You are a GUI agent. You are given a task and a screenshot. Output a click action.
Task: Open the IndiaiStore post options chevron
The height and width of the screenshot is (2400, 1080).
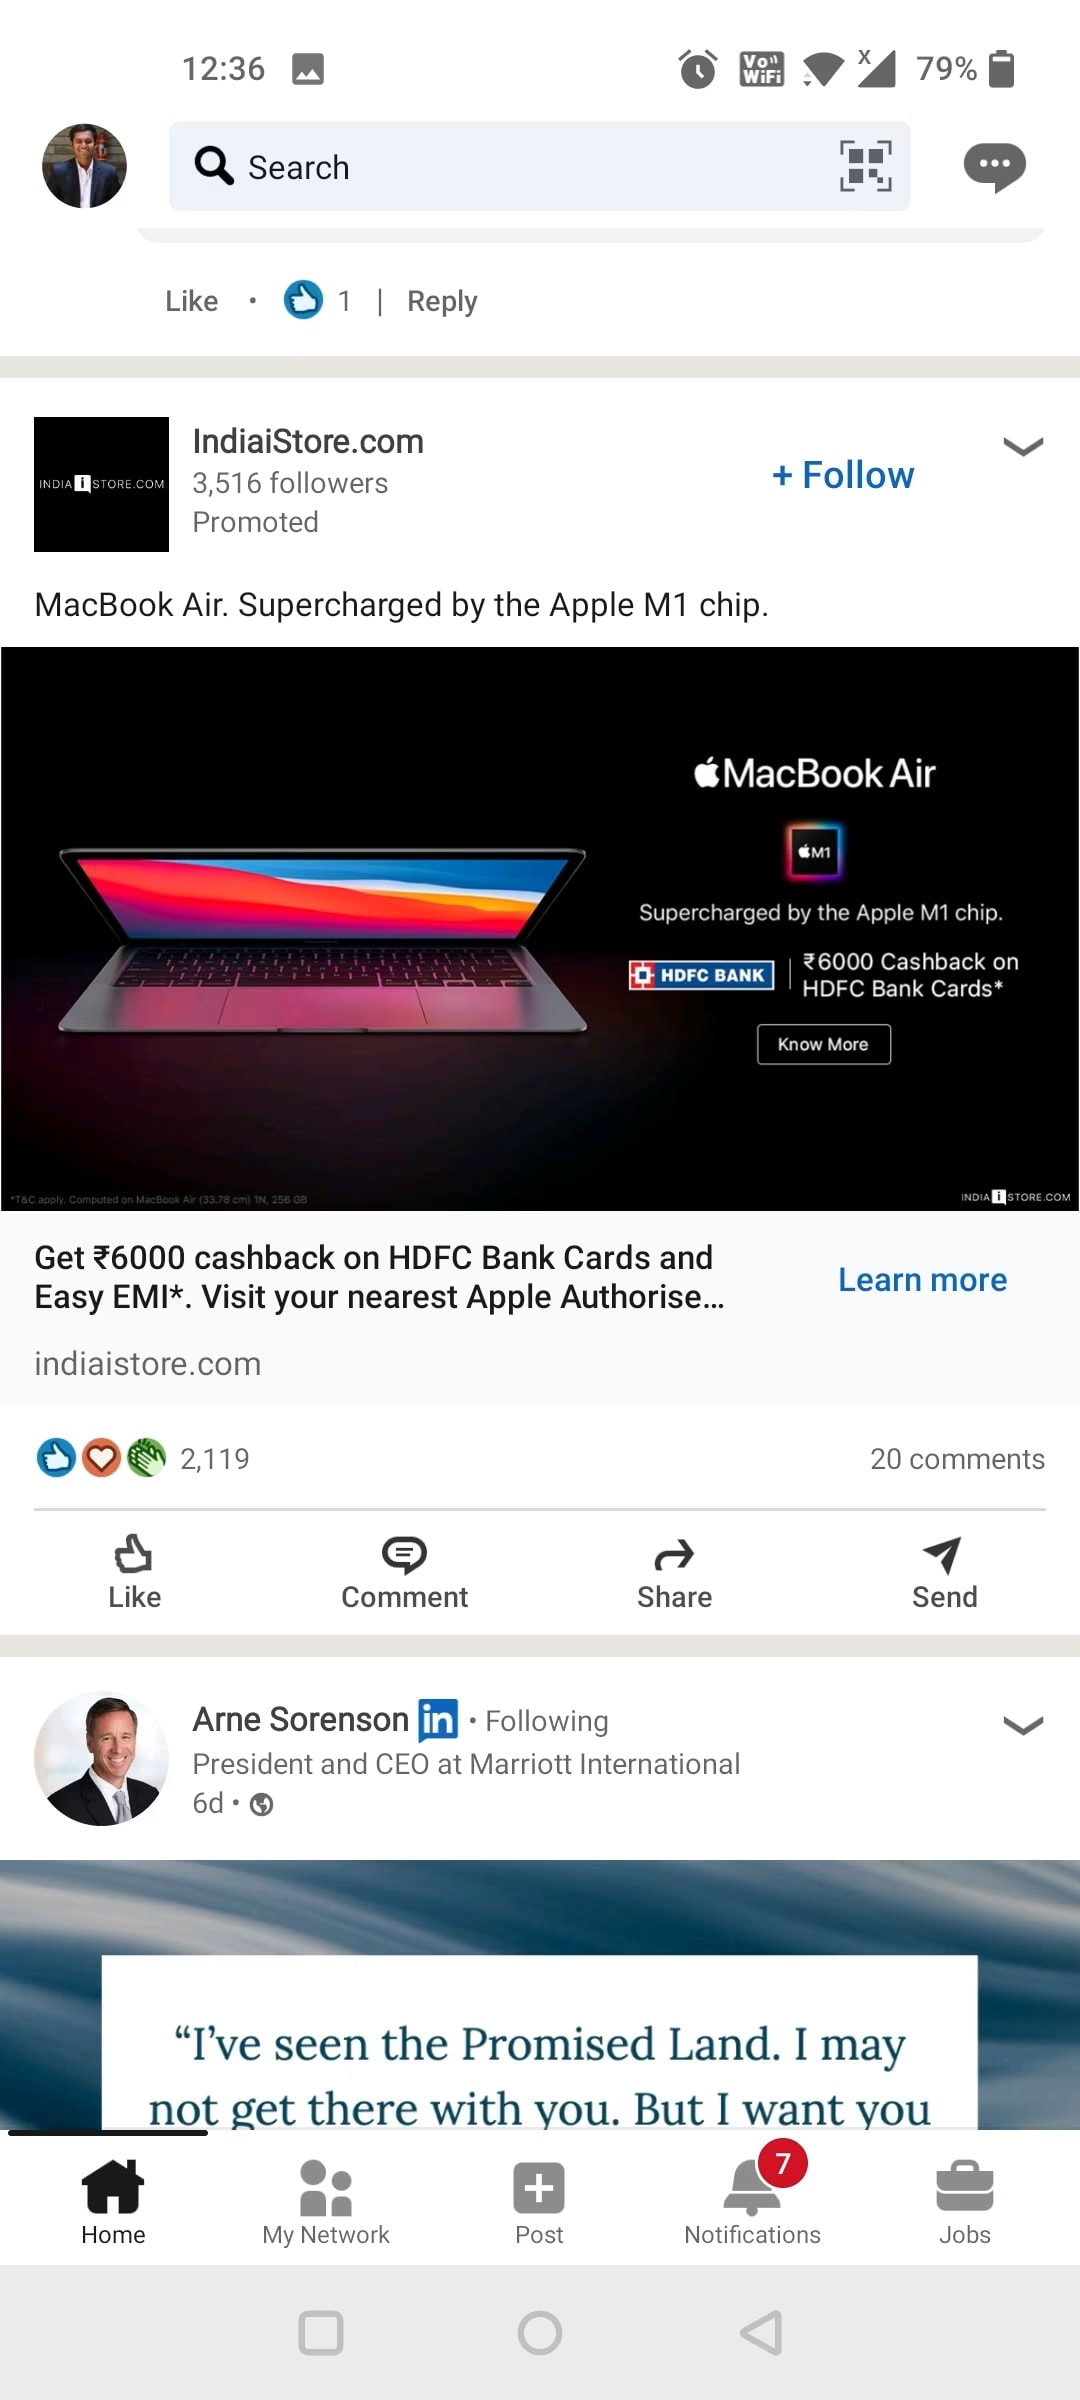pyautogui.click(x=1023, y=446)
